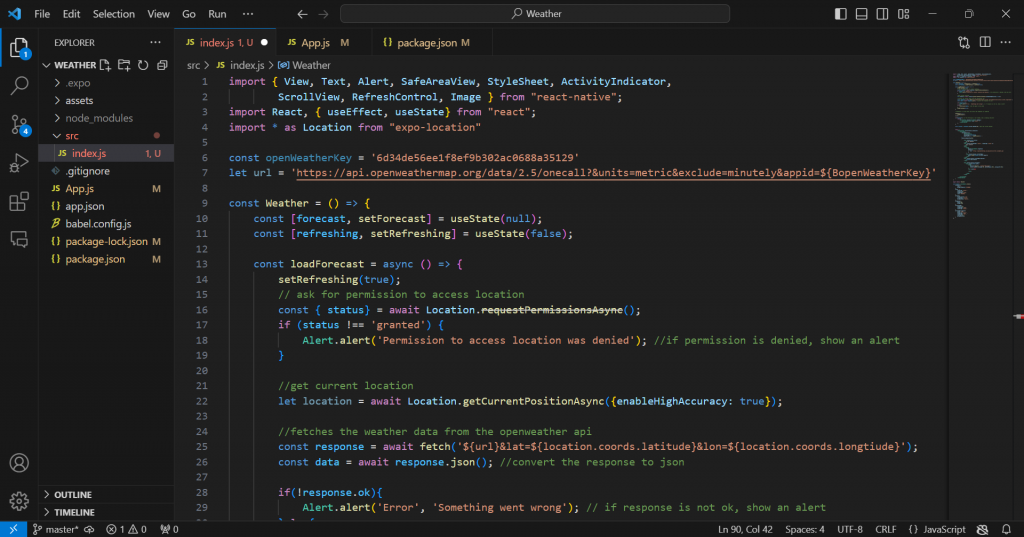This screenshot has height=537, width=1024.
Task: Click the ports forwarded indicator showing 0
Action: pyautogui.click(x=169, y=529)
